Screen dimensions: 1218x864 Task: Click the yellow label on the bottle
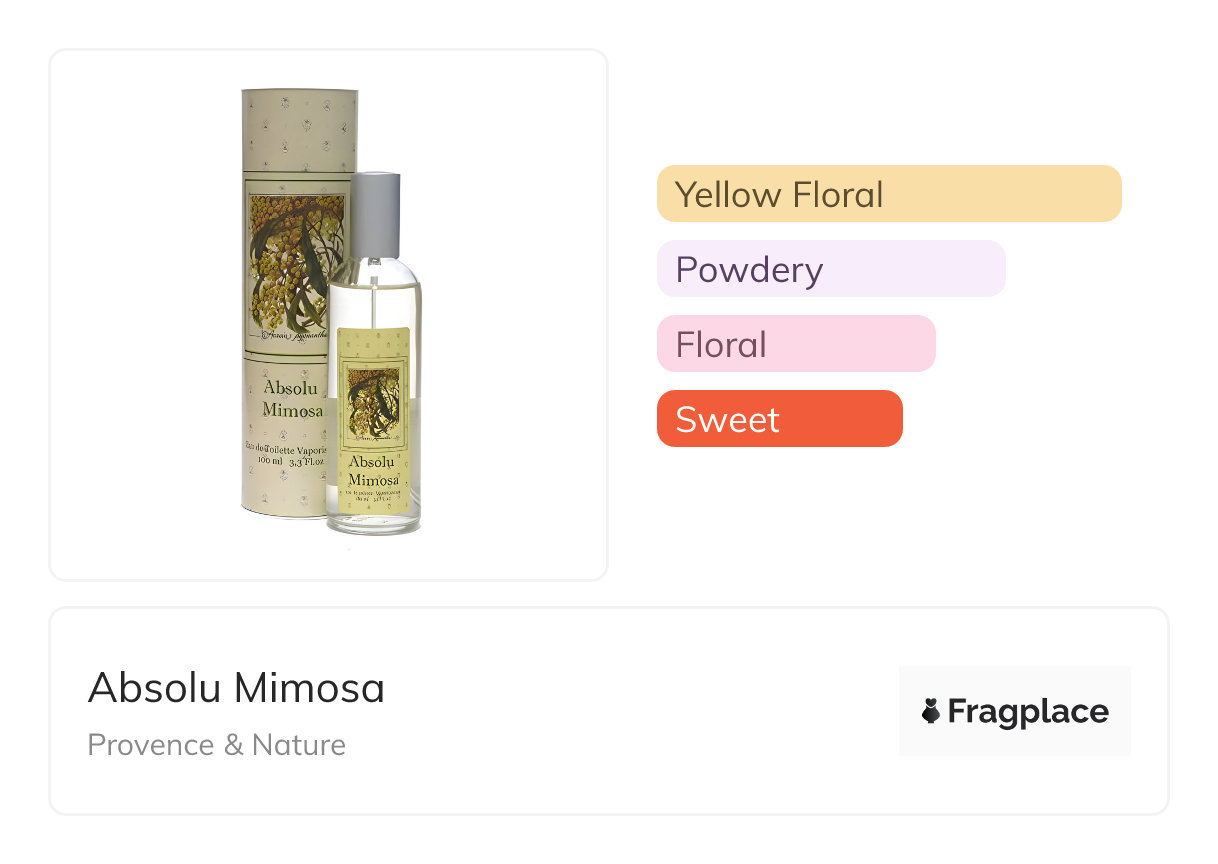(x=374, y=420)
